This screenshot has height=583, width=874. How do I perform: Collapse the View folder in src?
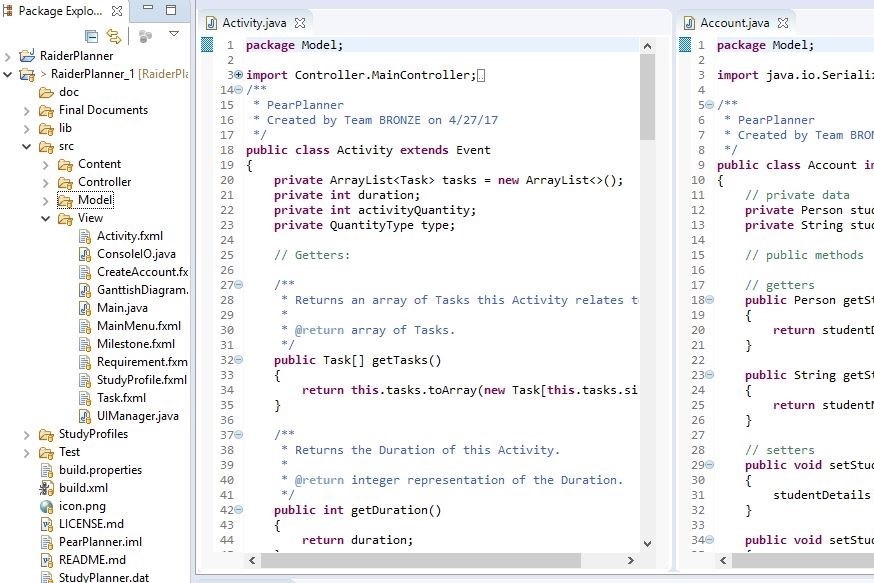pyautogui.click(x=46, y=218)
